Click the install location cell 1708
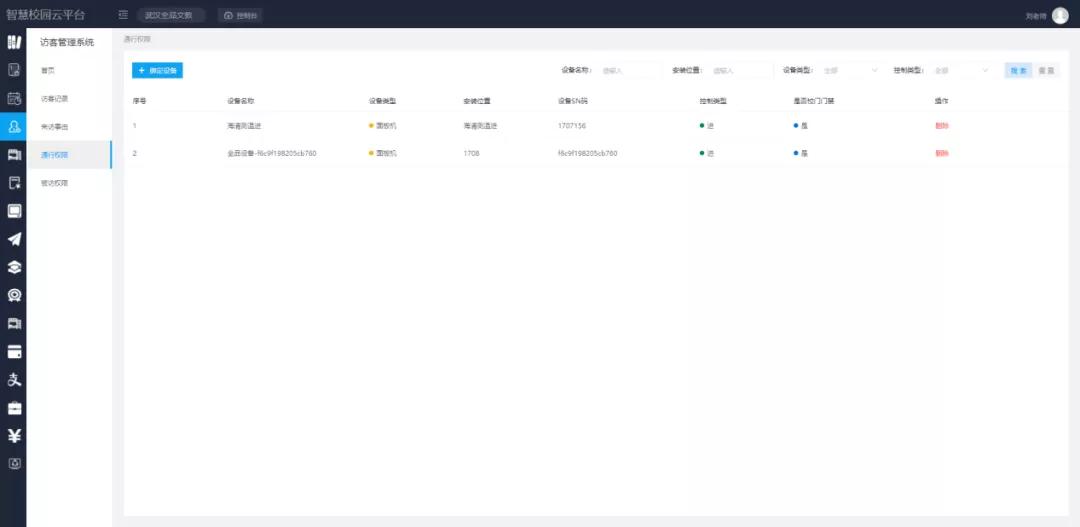The image size is (1080, 527). point(471,154)
